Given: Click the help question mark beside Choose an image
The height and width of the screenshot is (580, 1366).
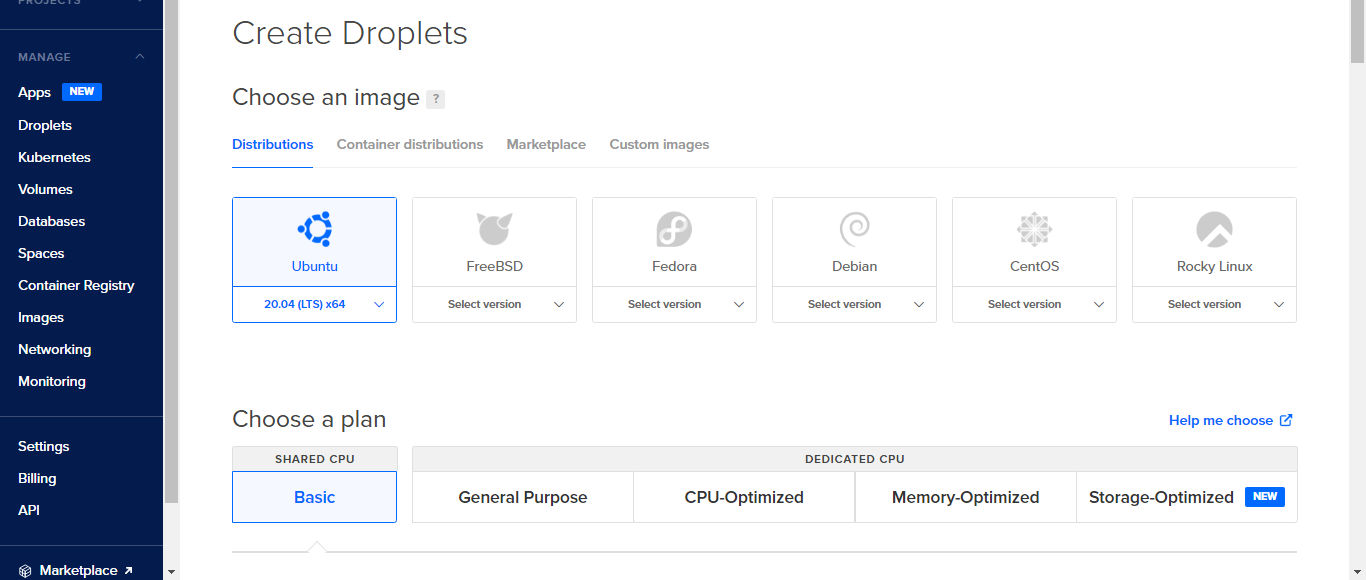Looking at the screenshot, I should [x=435, y=99].
